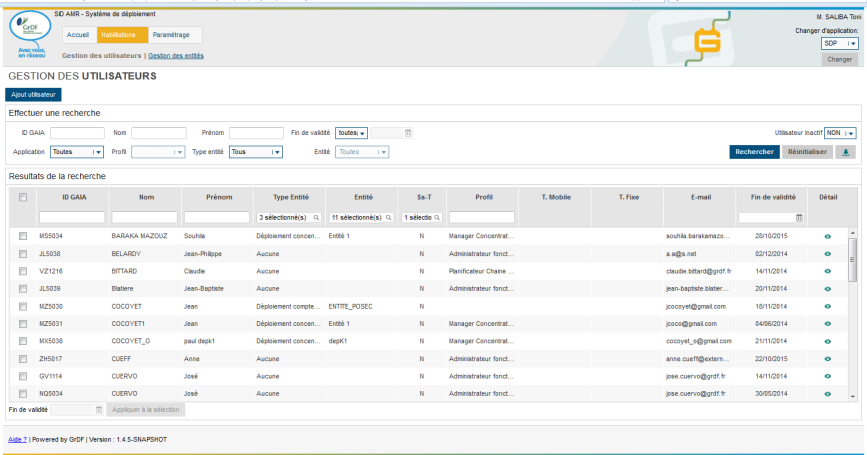View detail eye icon for COCOYET_O
The height and width of the screenshot is (455, 867).
click(828, 341)
